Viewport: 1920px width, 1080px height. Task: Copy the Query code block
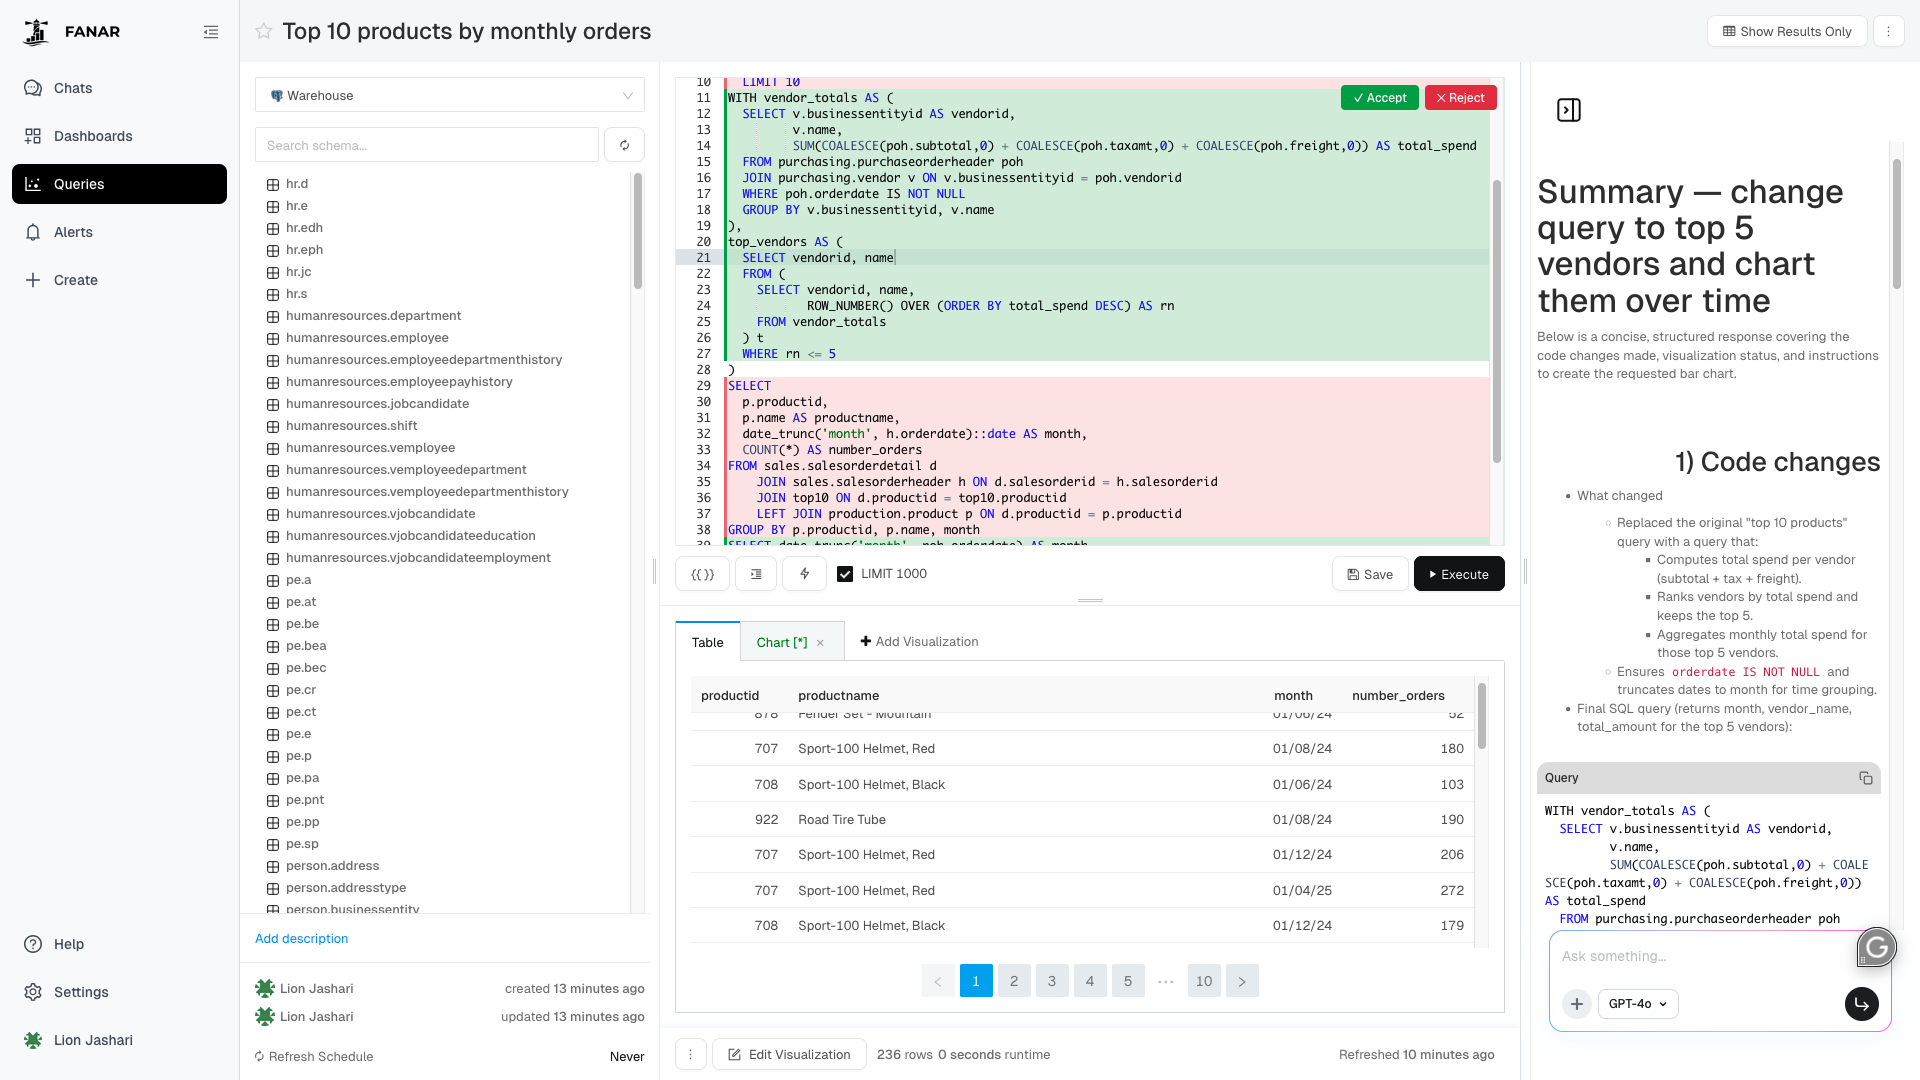pyautogui.click(x=1865, y=778)
